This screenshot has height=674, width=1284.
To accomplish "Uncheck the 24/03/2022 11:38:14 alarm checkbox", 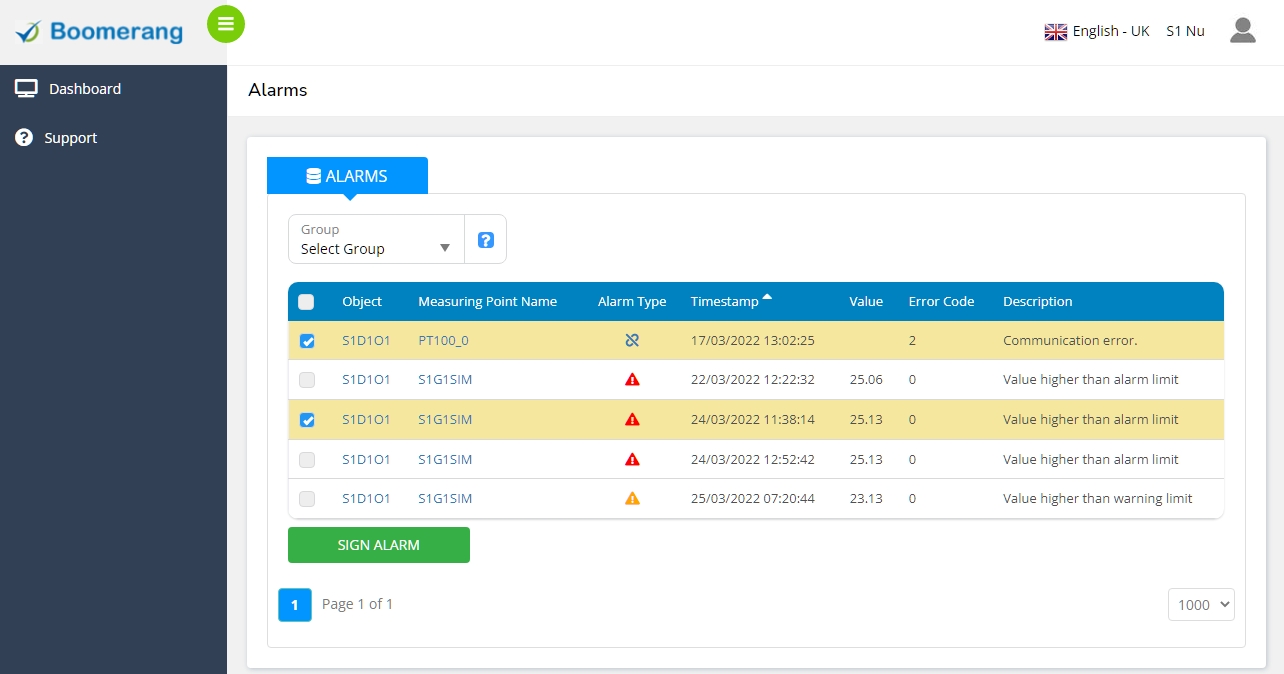I will [x=307, y=420].
